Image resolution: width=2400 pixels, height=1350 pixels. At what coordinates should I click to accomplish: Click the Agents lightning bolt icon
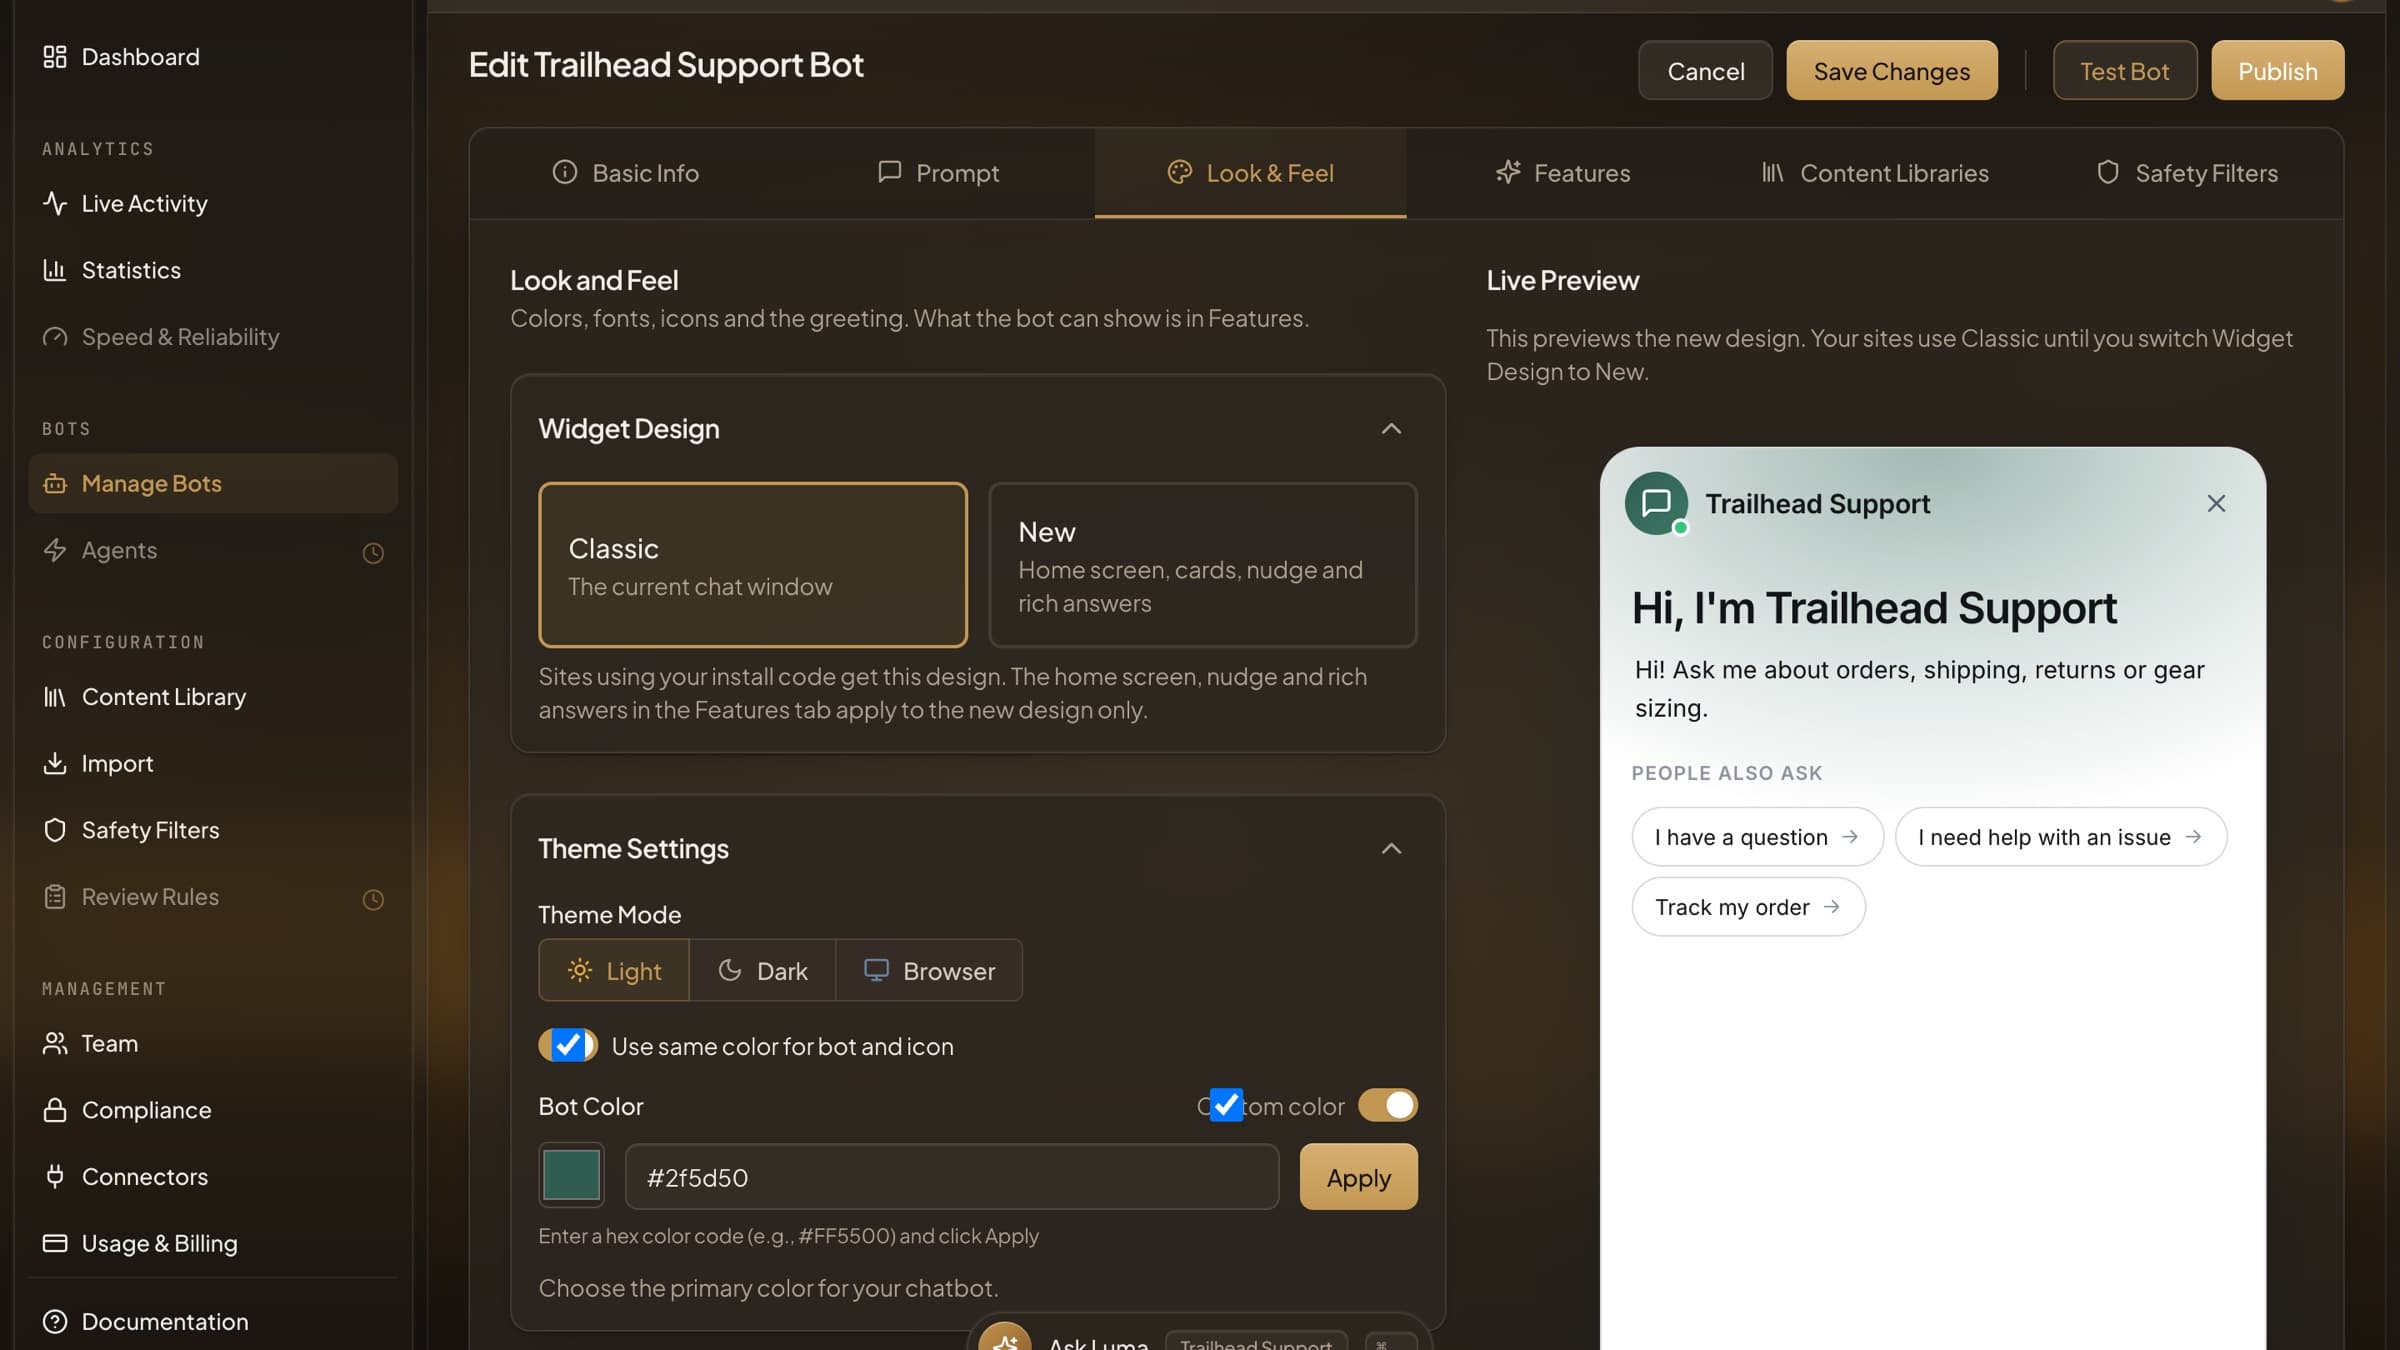(55, 550)
